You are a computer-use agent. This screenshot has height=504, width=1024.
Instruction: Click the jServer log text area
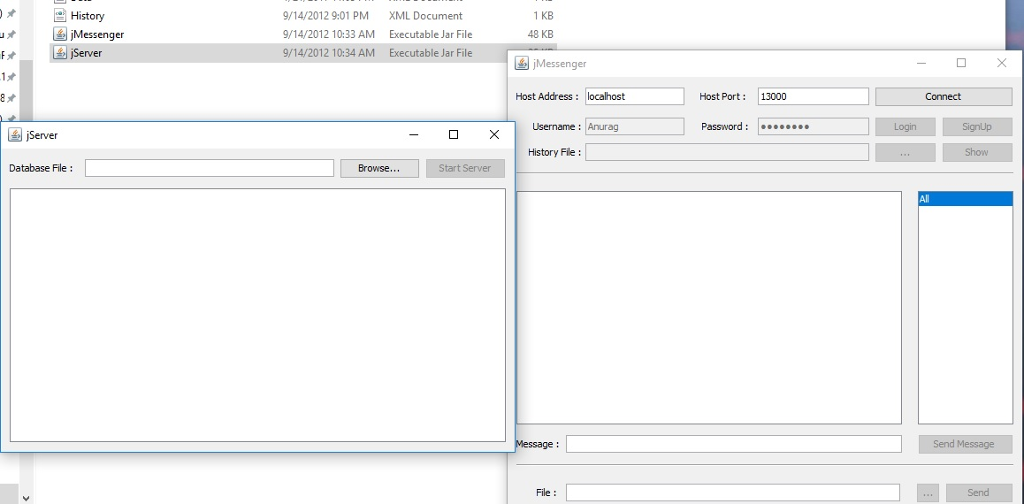pos(258,315)
